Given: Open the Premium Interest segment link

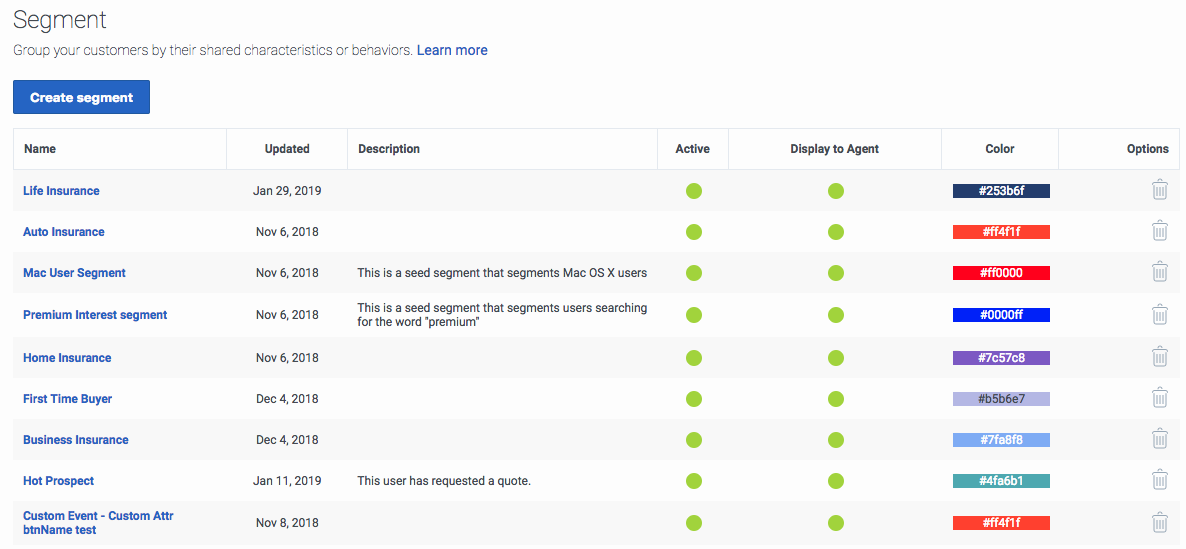Looking at the screenshot, I should pyautogui.click(x=95, y=315).
